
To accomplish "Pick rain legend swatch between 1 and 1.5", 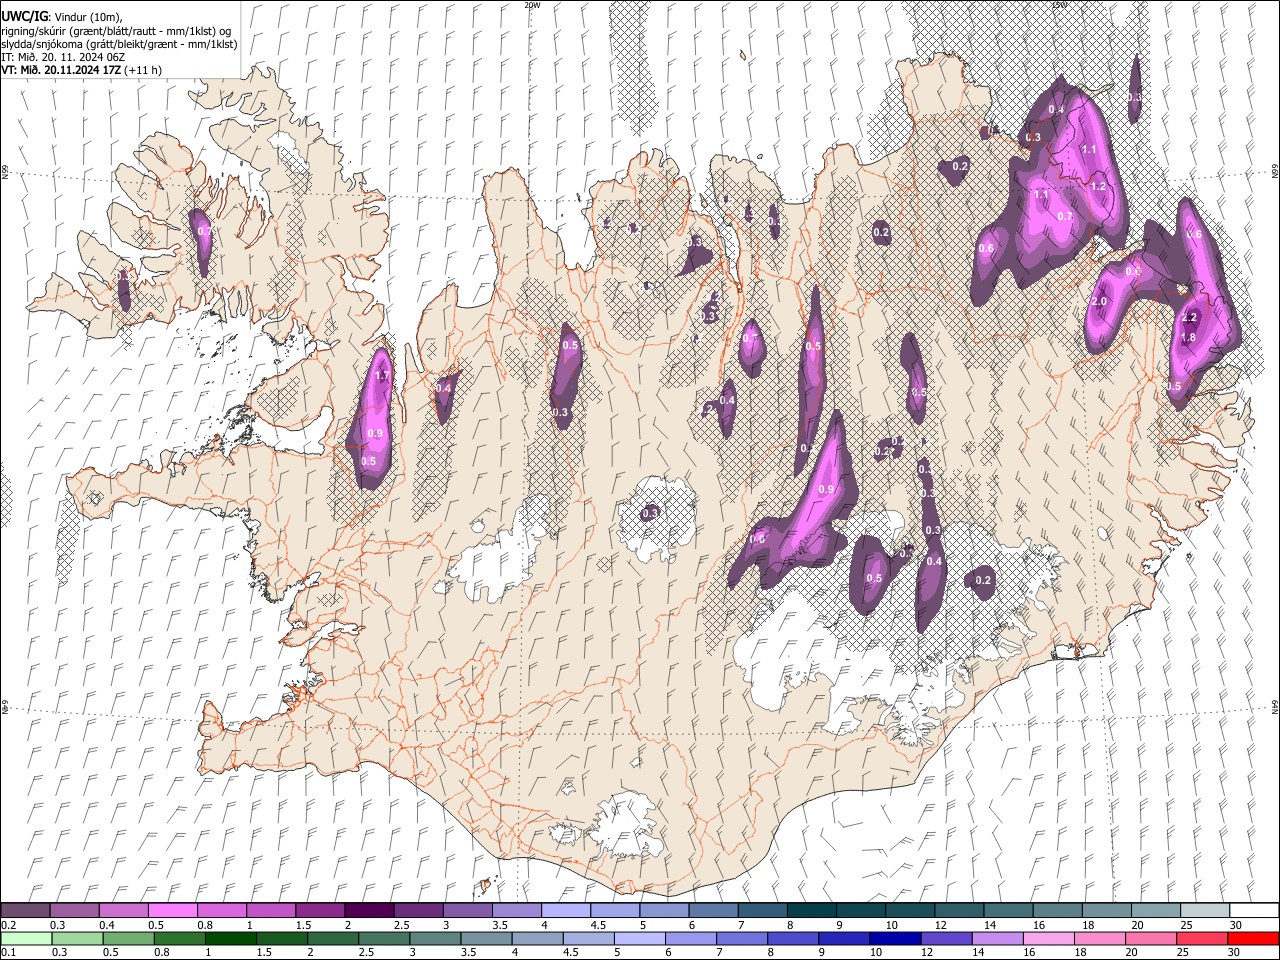I will click(x=230, y=938).
